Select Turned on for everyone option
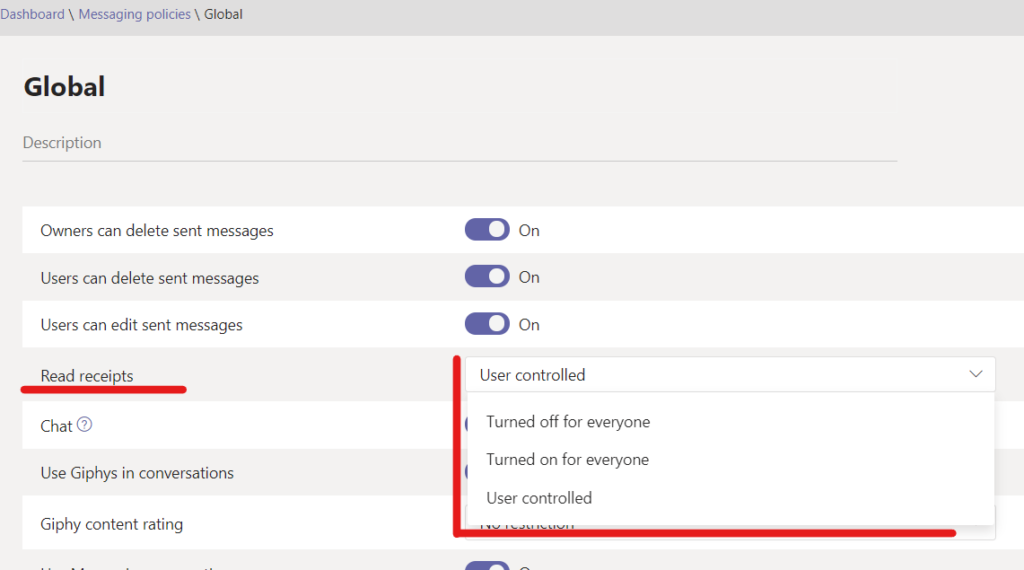1024x570 pixels. pos(568,460)
